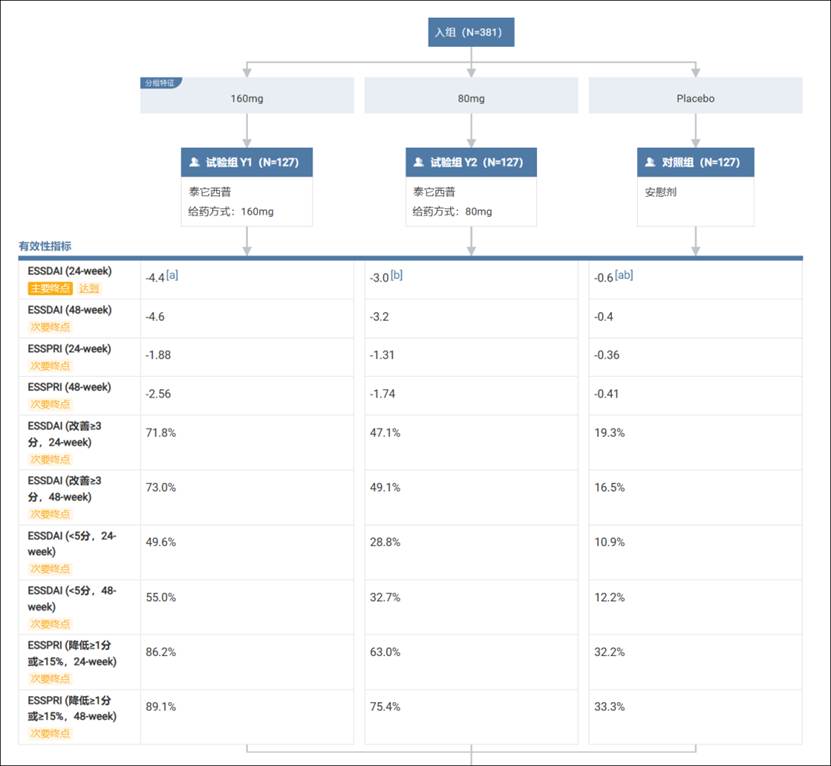Click the 47.1% value cell
The height and width of the screenshot is (766, 831).
[471, 443]
